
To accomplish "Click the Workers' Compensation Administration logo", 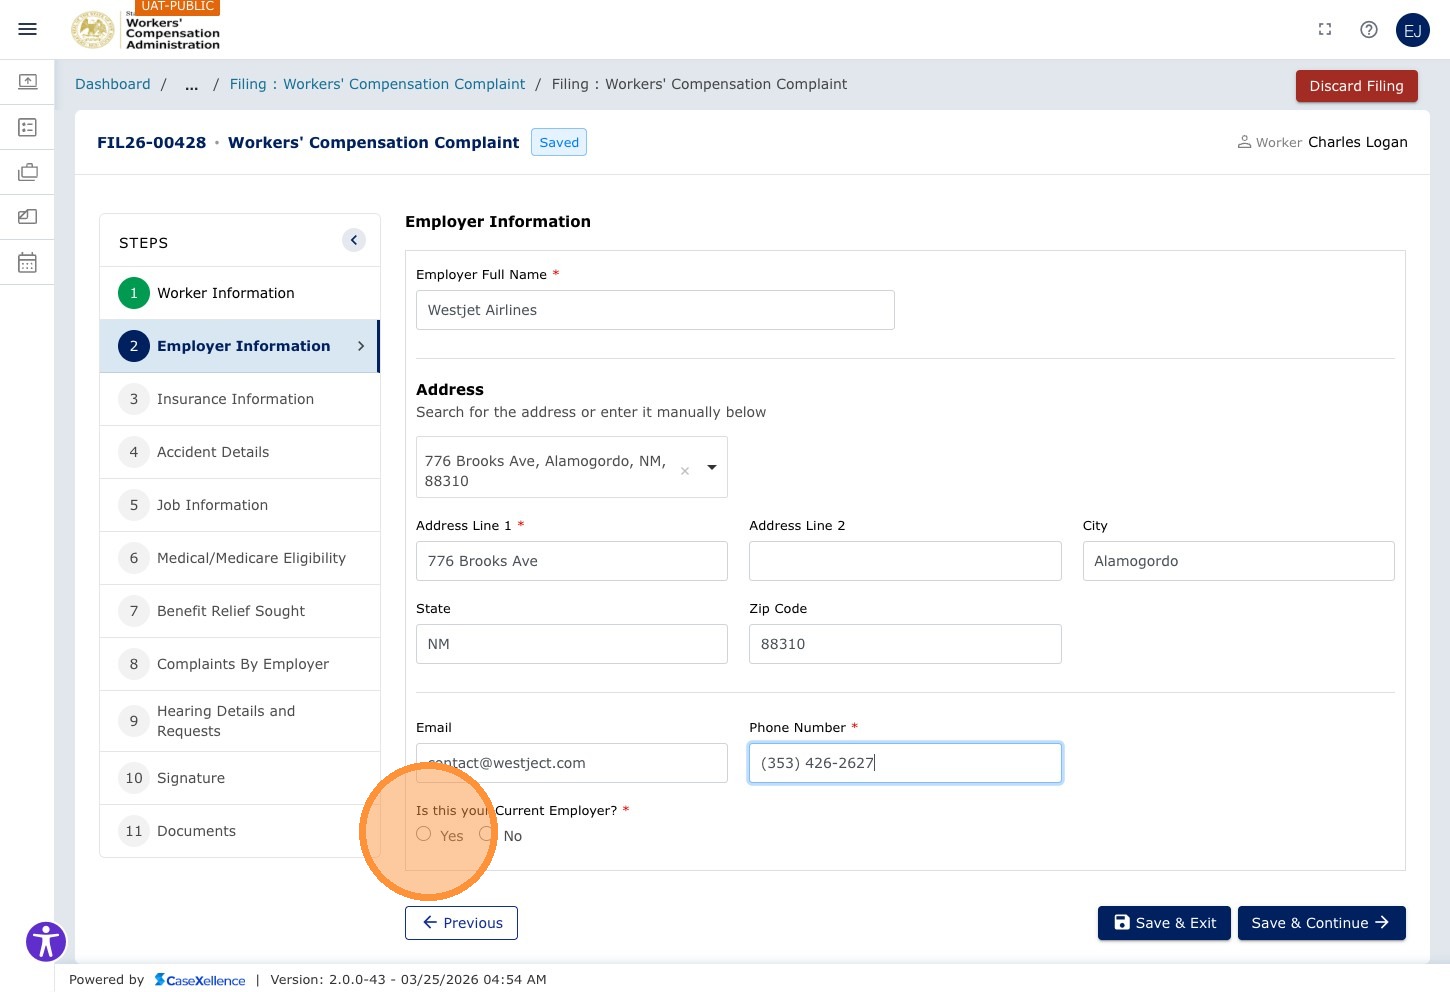I will (x=146, y=29).
